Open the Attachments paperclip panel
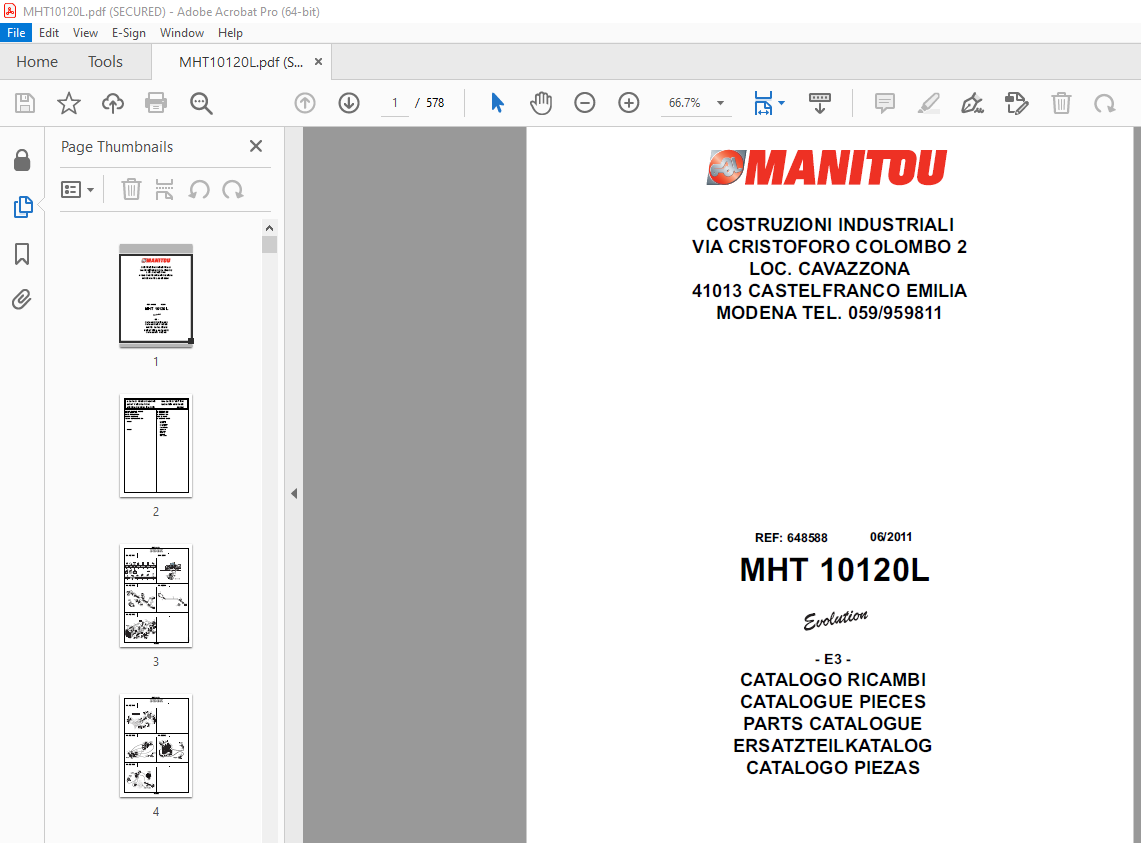Image resolution: width=1141 pixels, height=843 pixels. coord(22,299)
